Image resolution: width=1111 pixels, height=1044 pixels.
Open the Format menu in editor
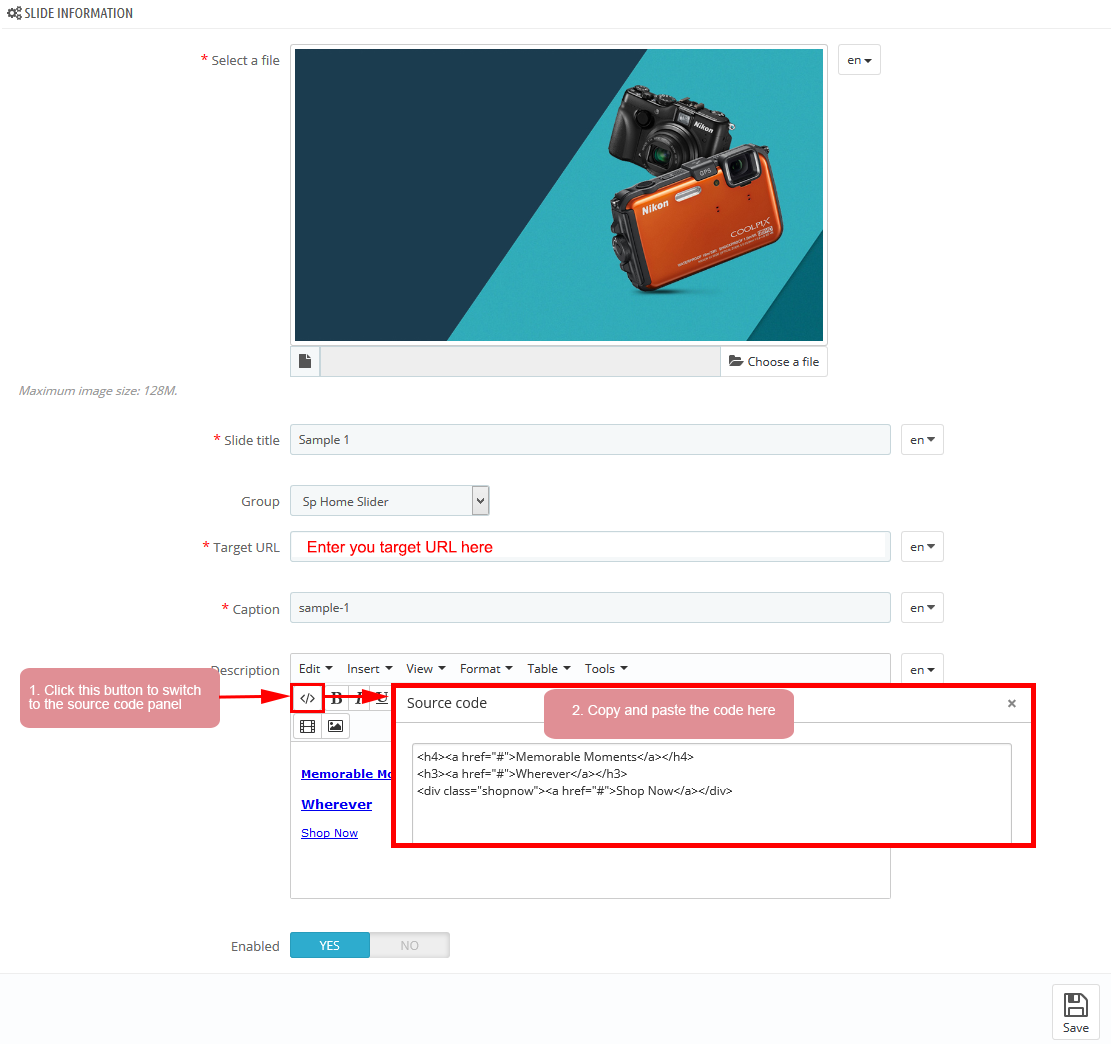486,669
